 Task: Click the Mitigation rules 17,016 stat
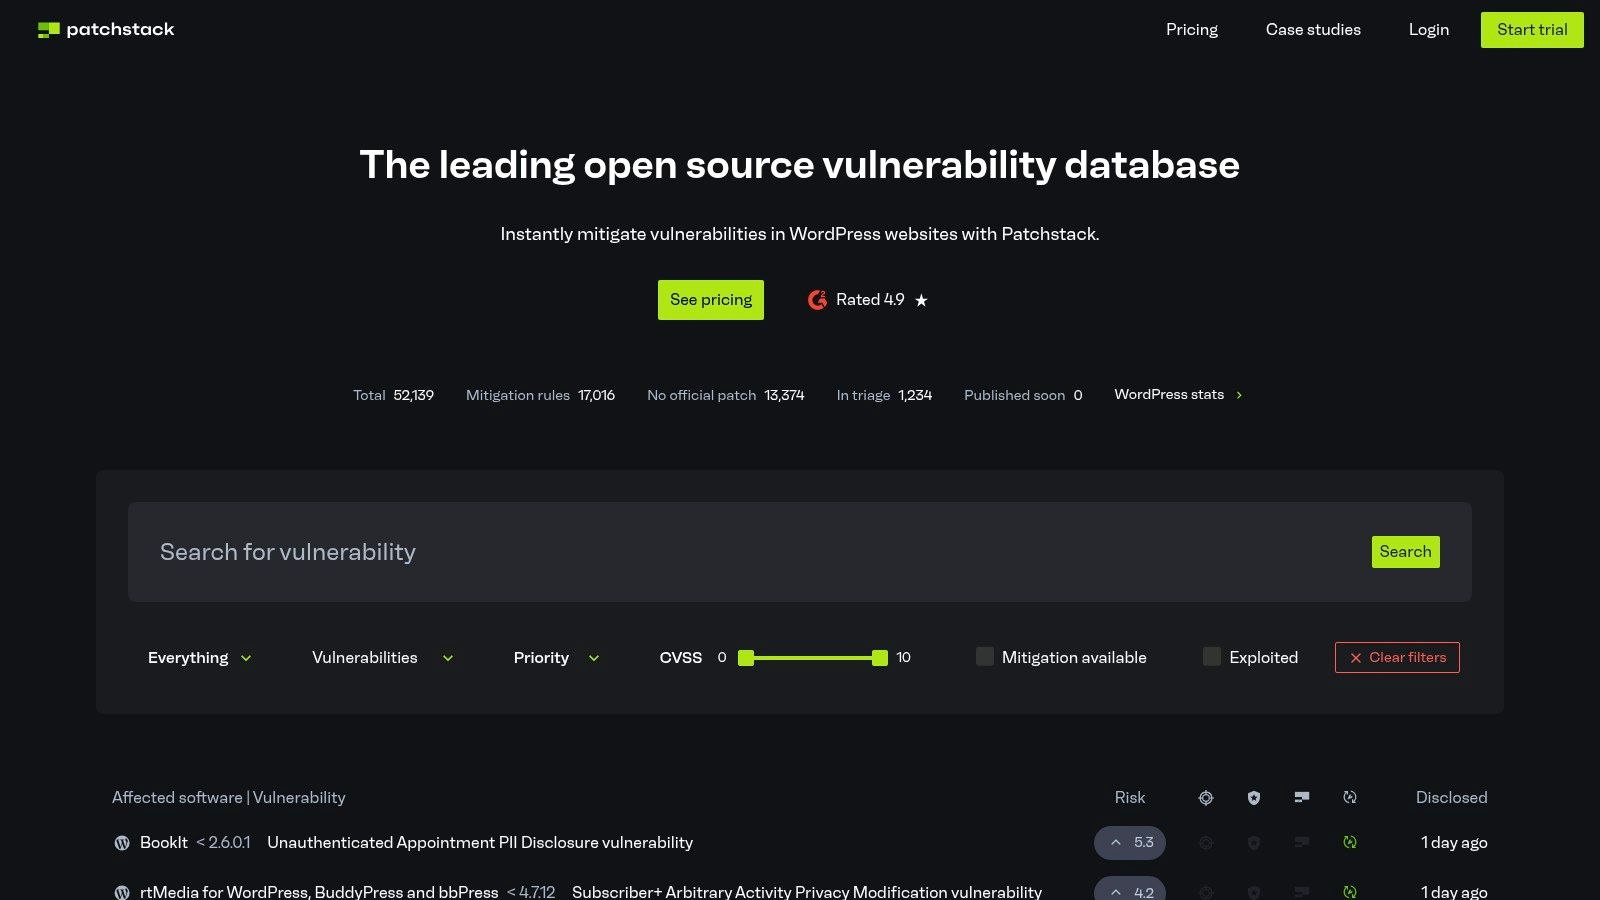pyautogui.click(x=540, y=395)
